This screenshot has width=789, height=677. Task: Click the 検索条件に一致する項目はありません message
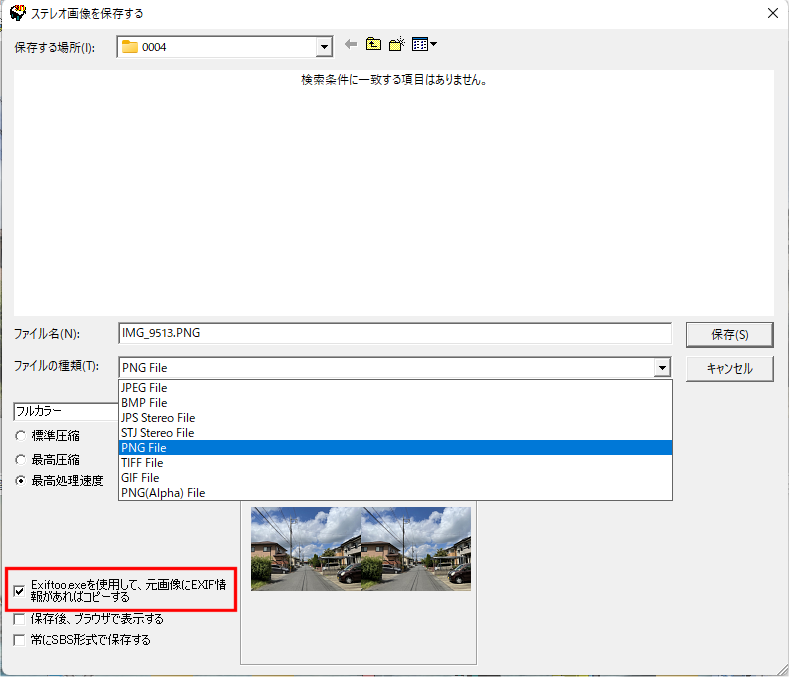coord(394,80)
